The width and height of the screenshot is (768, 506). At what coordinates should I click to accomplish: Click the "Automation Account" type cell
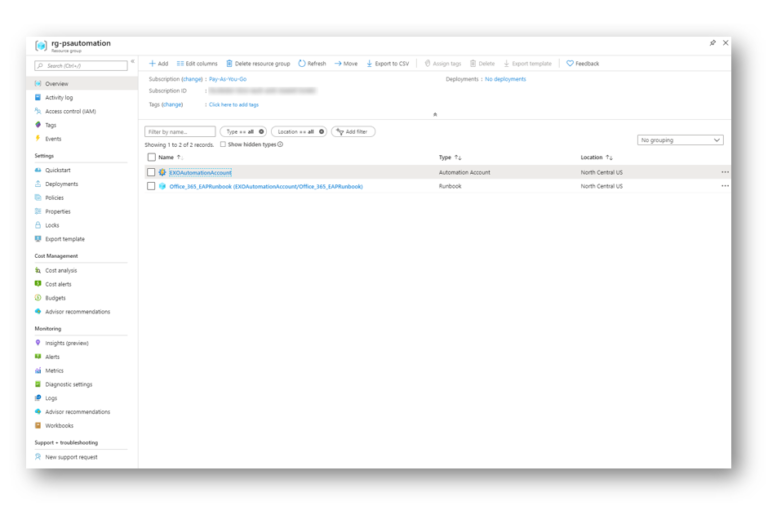click(464, 172)
